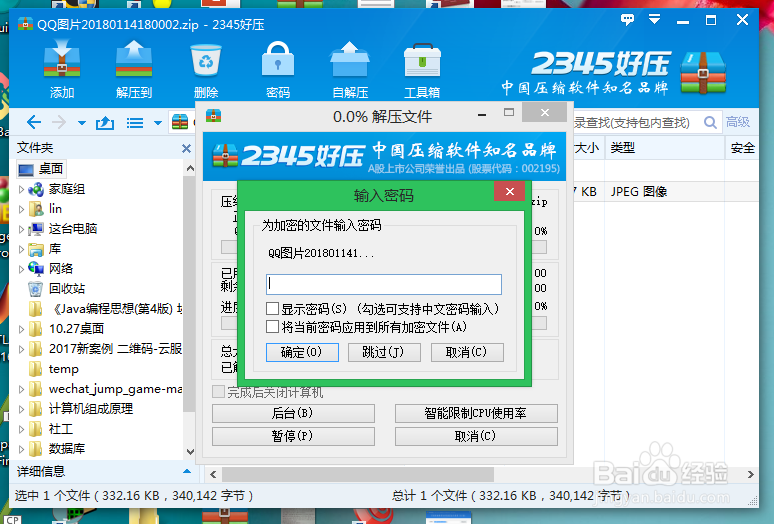The image size is (774, 524).
Task: Click the folder tree scrollbar down arrow
Action: pyautogui.click(x=190, y=451)
